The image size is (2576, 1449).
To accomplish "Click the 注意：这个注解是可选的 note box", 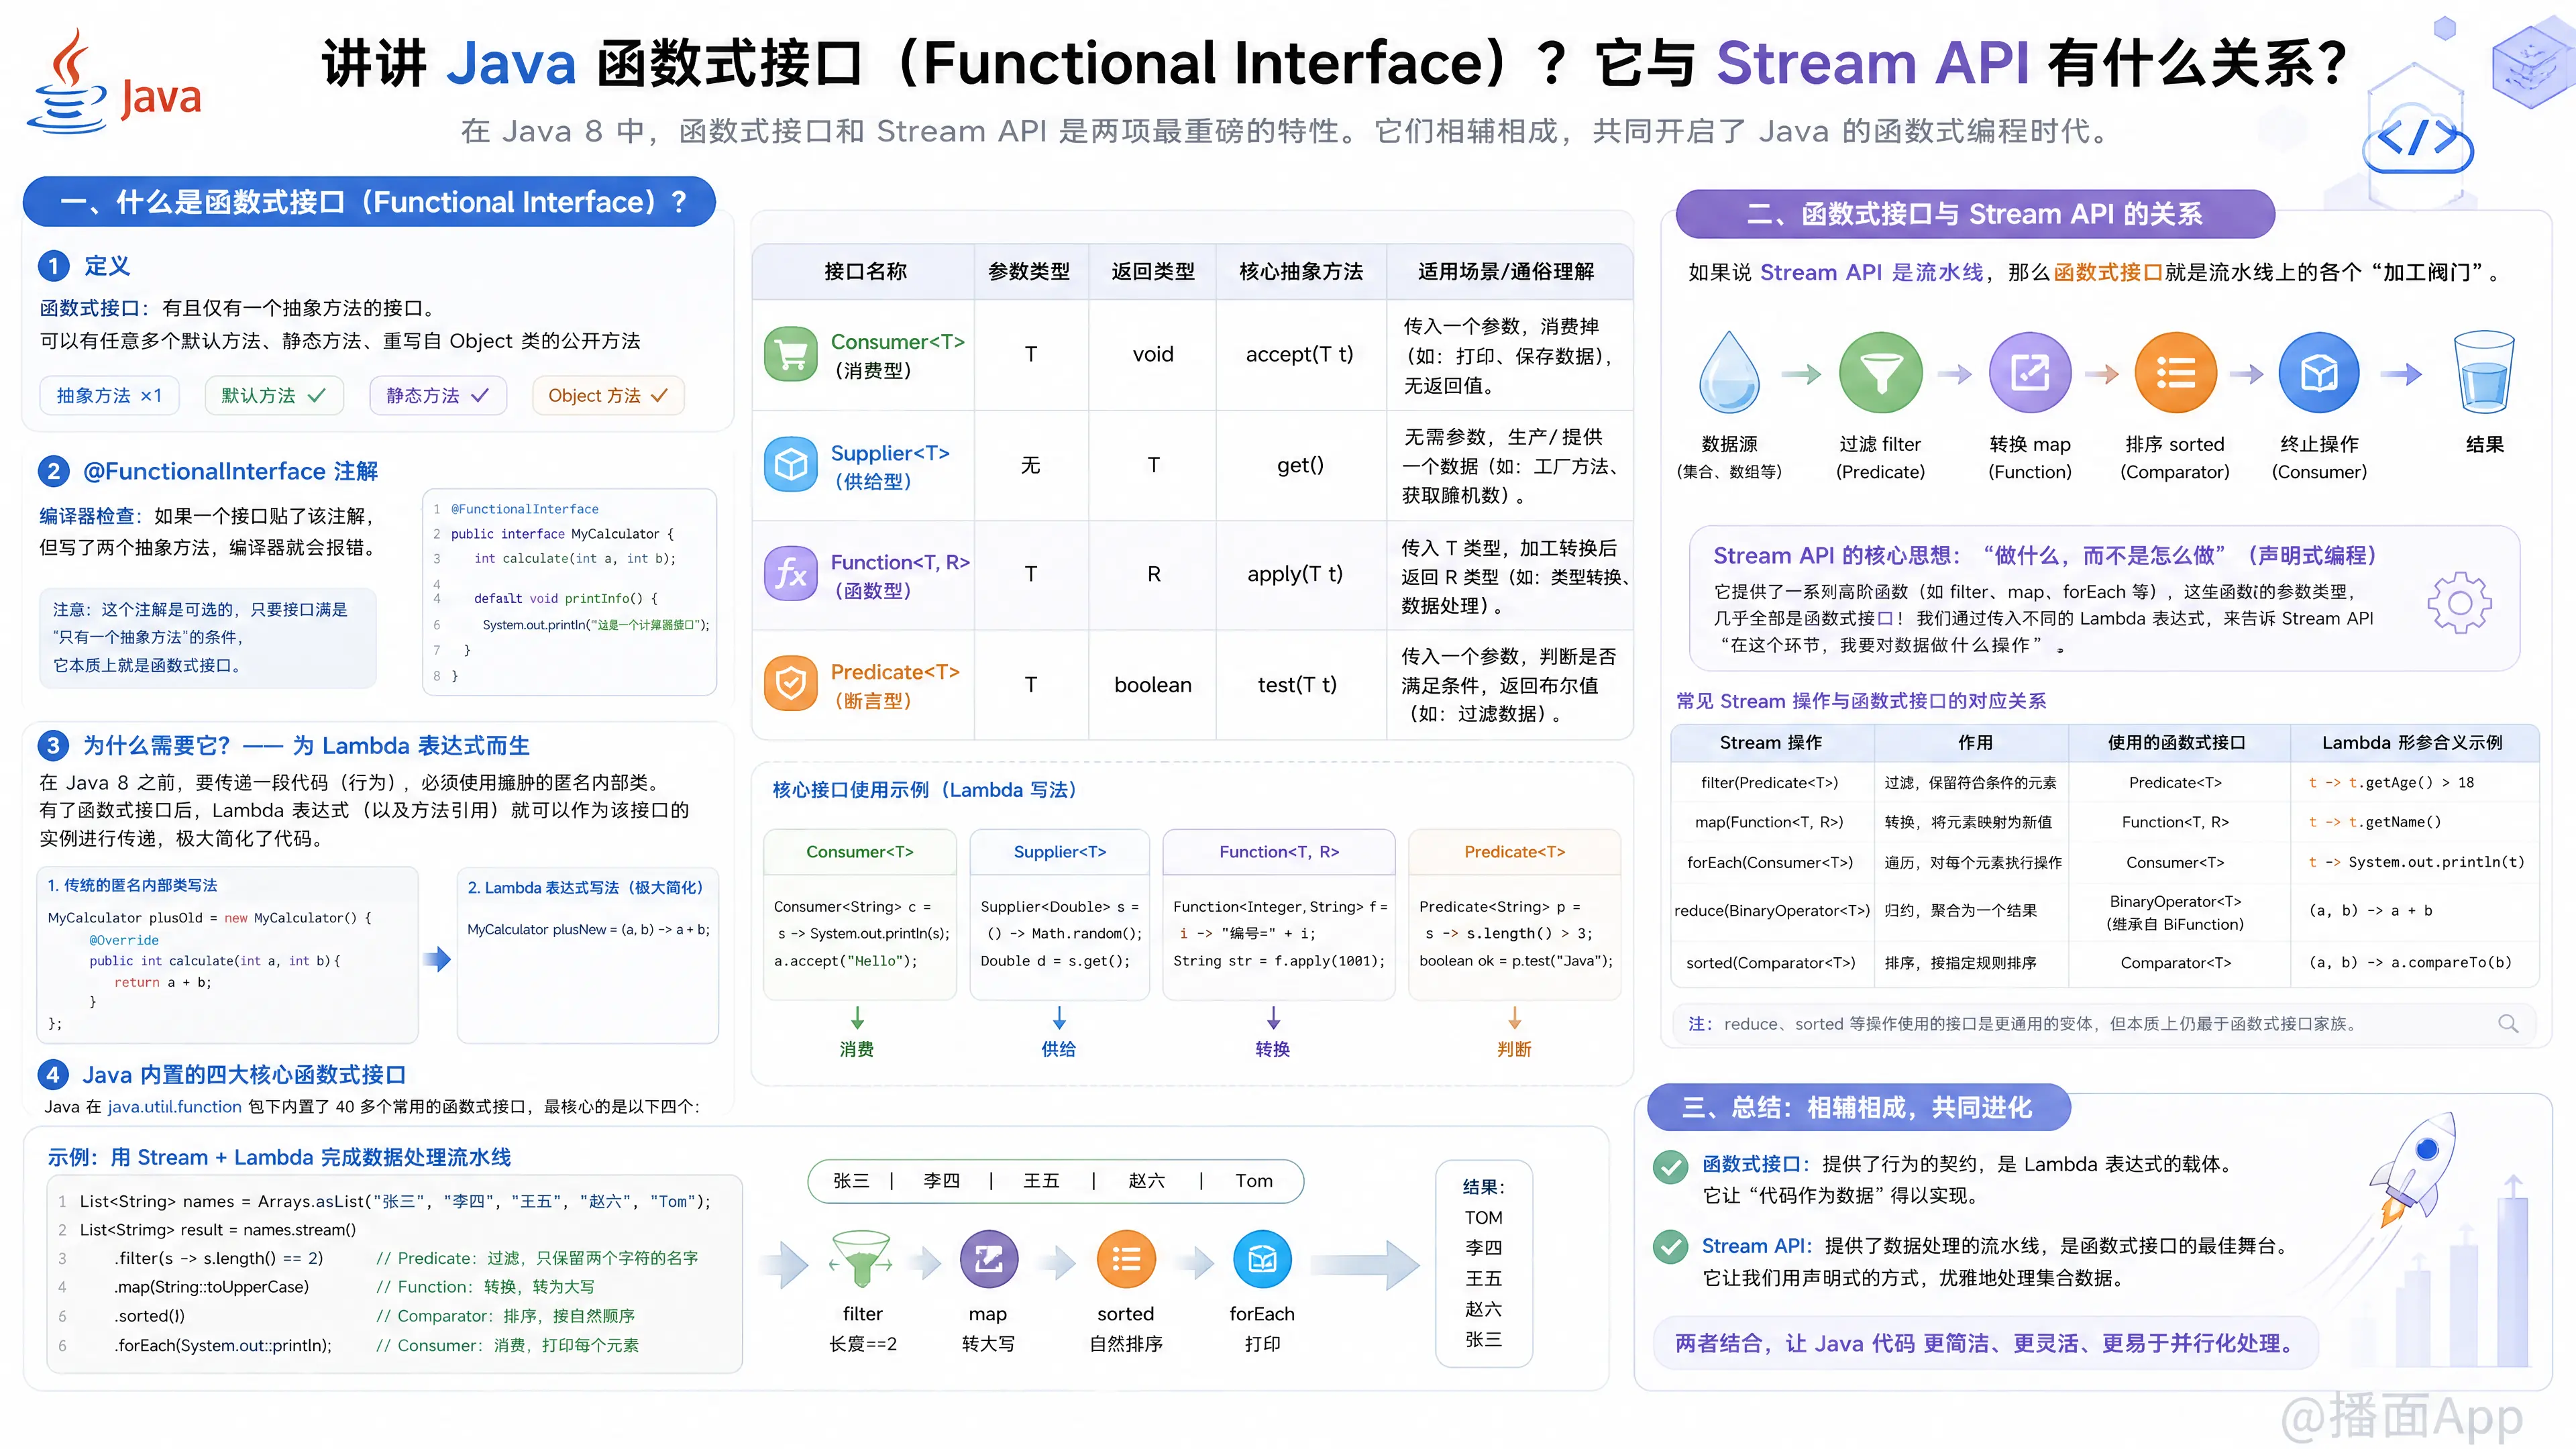I will point(208,638).
